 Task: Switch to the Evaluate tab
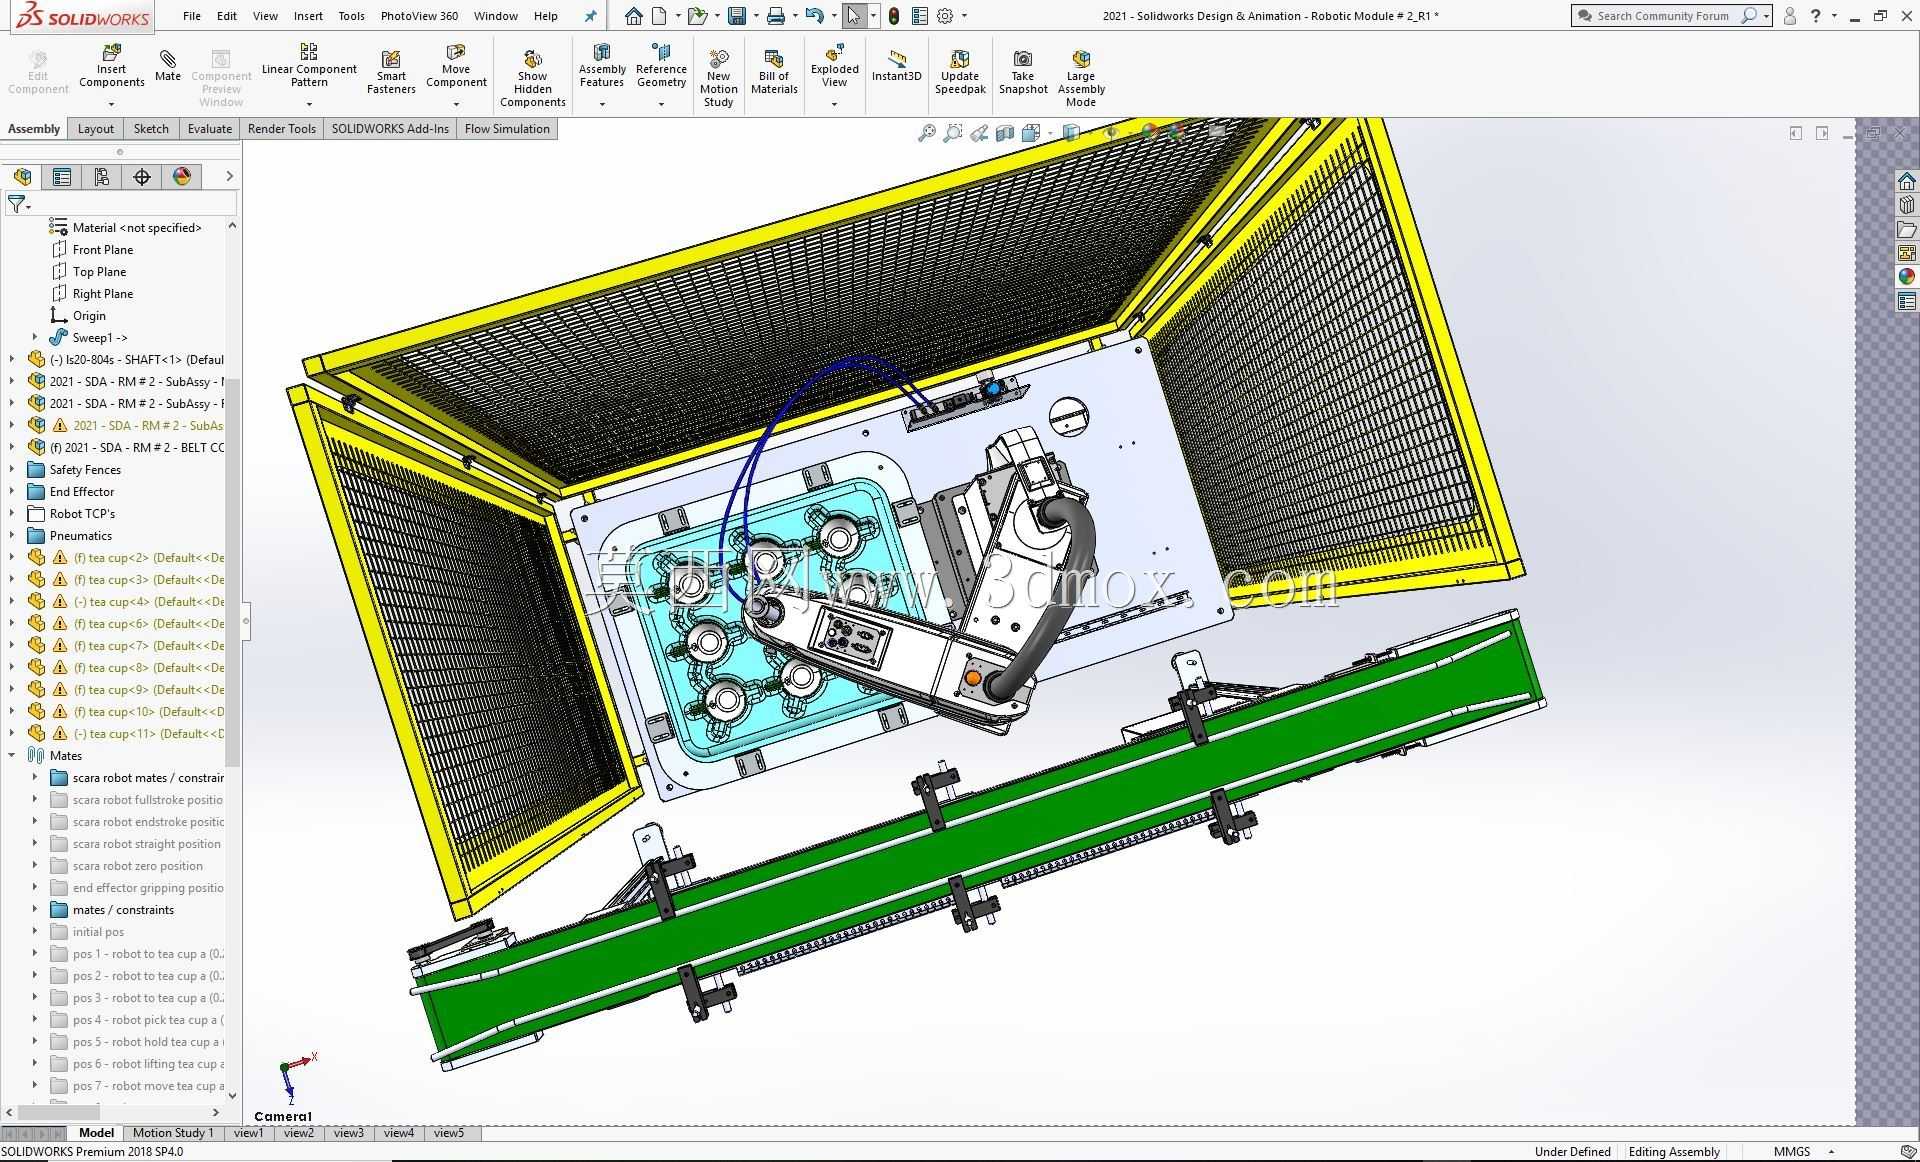210,129
